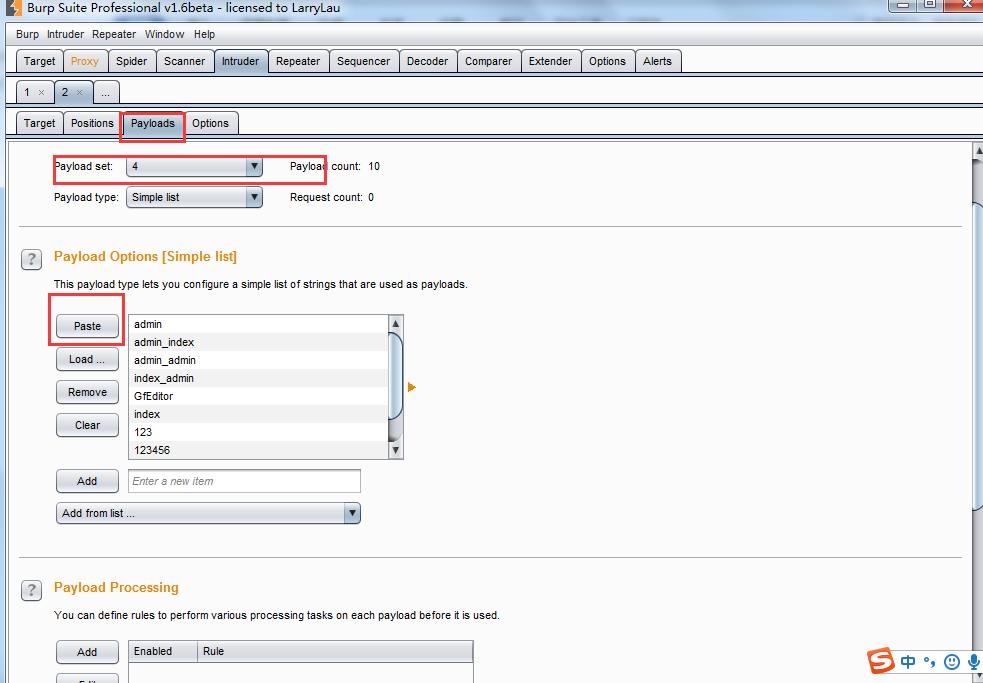Click Add button in Payload Processing
Image resolution: width=983 pixels, height=683 pixels.
click(x=87, y=652)
